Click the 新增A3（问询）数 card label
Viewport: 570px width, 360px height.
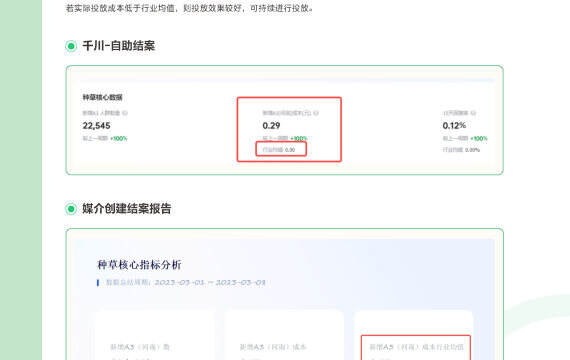[140, 347]
